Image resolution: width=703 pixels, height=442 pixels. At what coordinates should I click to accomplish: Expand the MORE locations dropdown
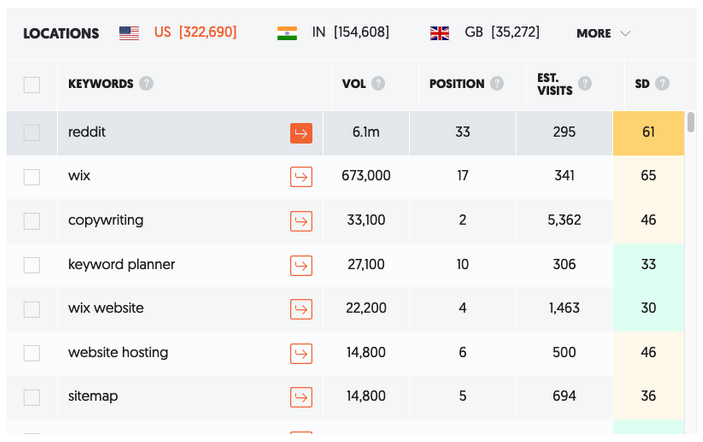(x=603, y=33)
